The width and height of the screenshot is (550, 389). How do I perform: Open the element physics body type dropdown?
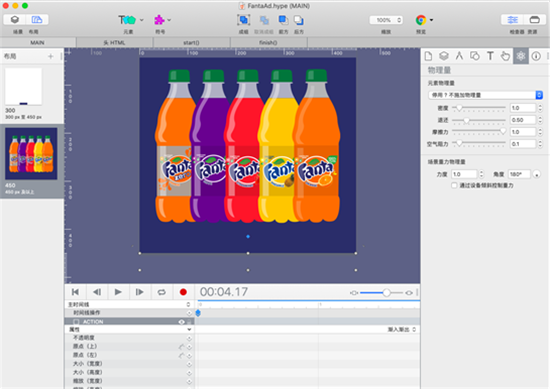tap(485, 95)
